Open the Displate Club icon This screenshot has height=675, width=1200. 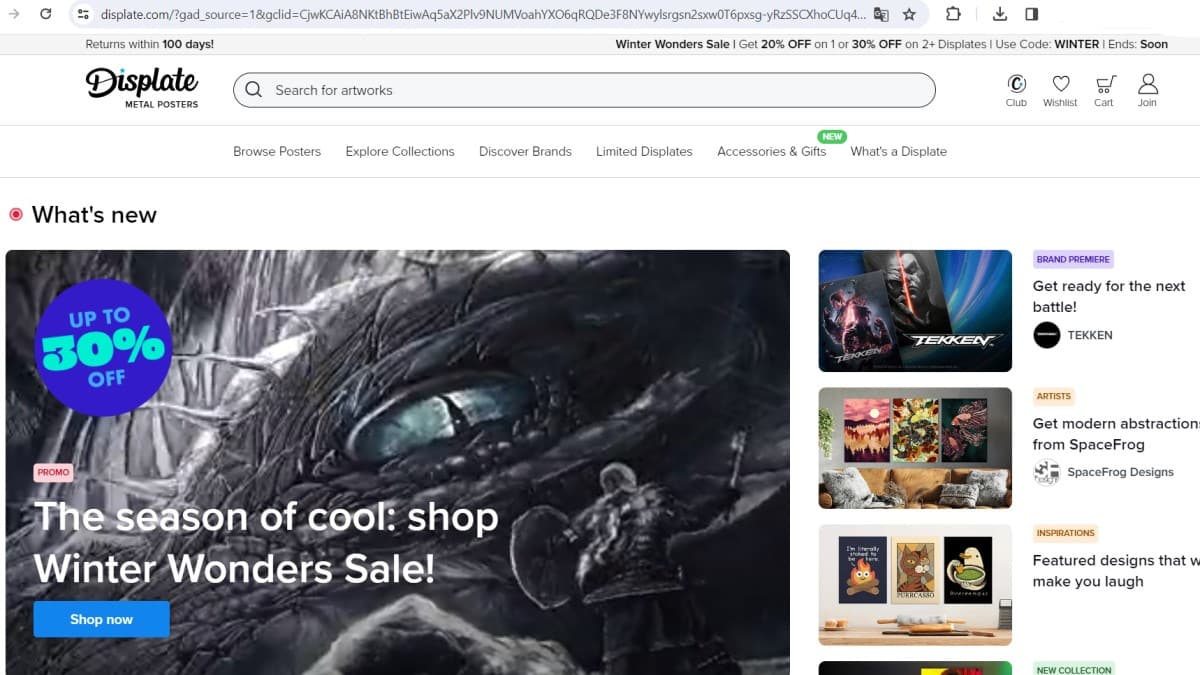coord(1016,85)
